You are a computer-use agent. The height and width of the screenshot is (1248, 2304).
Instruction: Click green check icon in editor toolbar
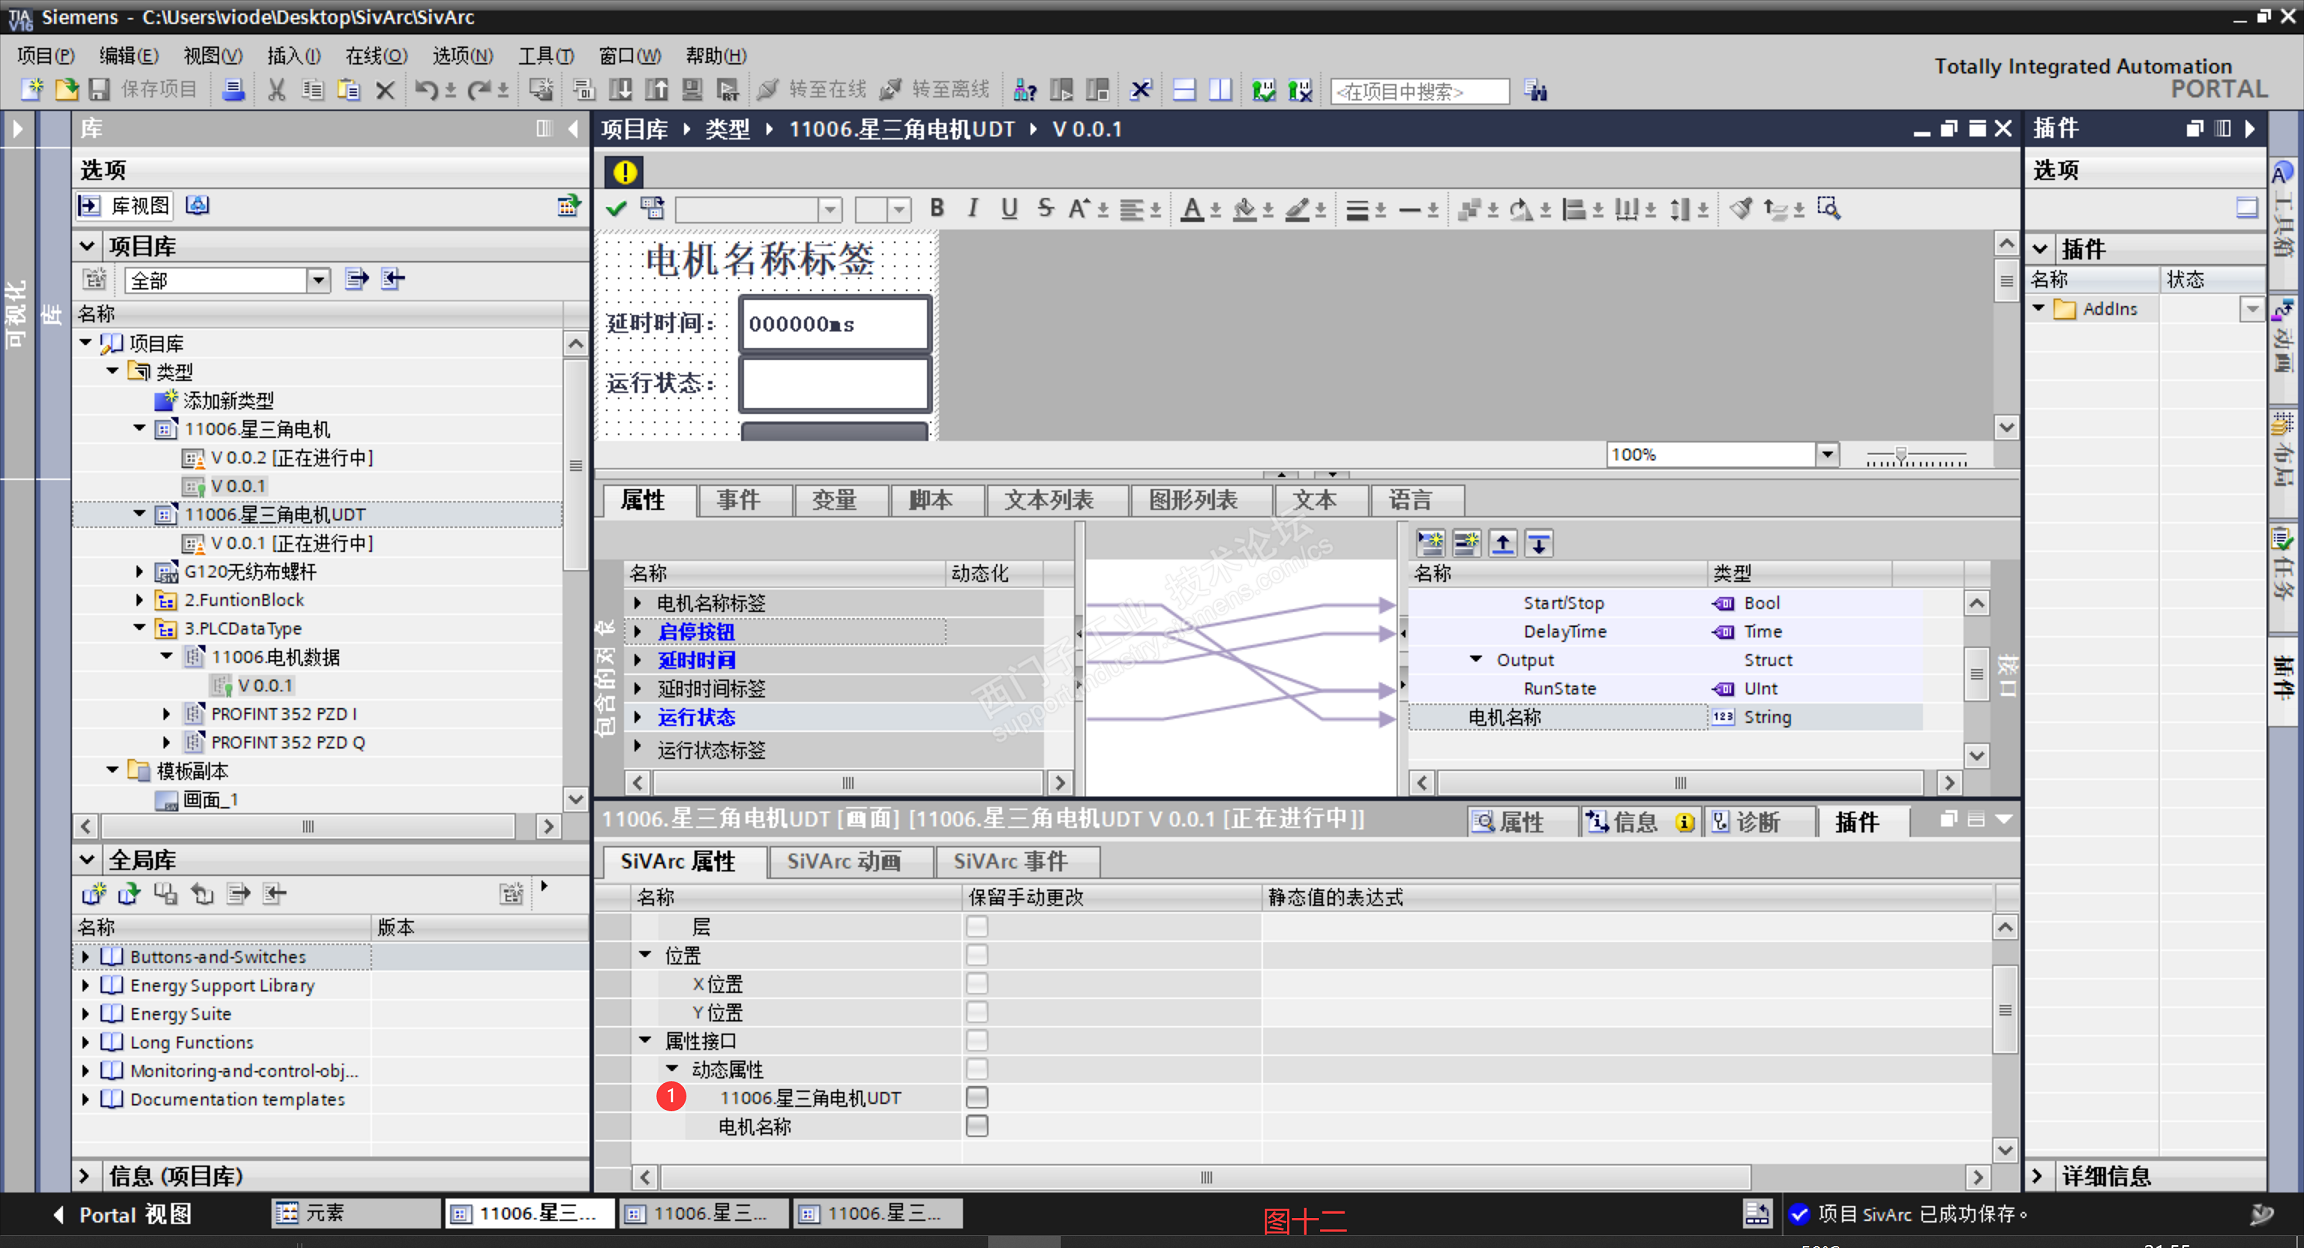617,208
